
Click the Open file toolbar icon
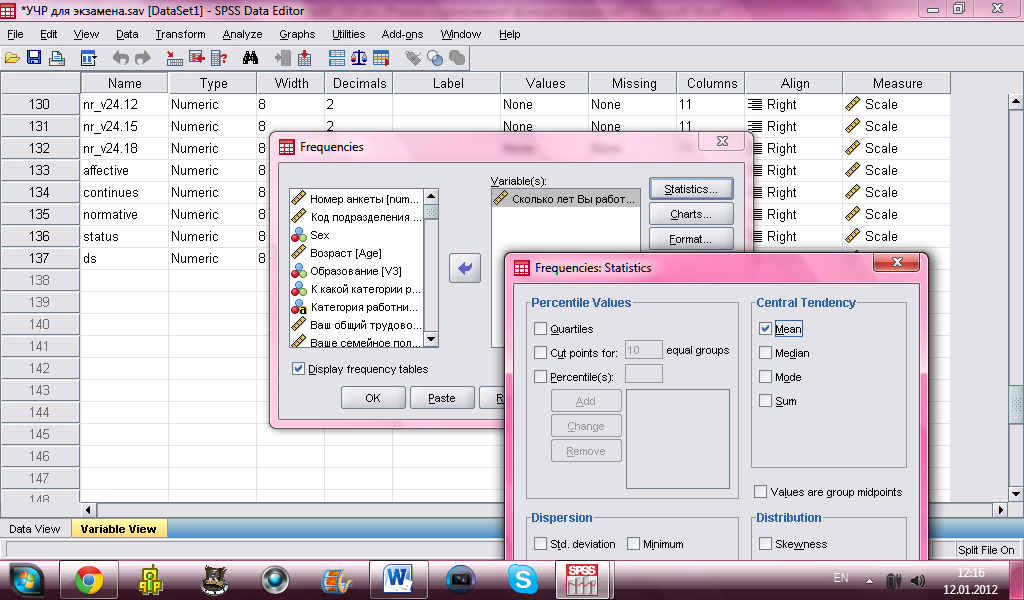(x=12, y=58)
